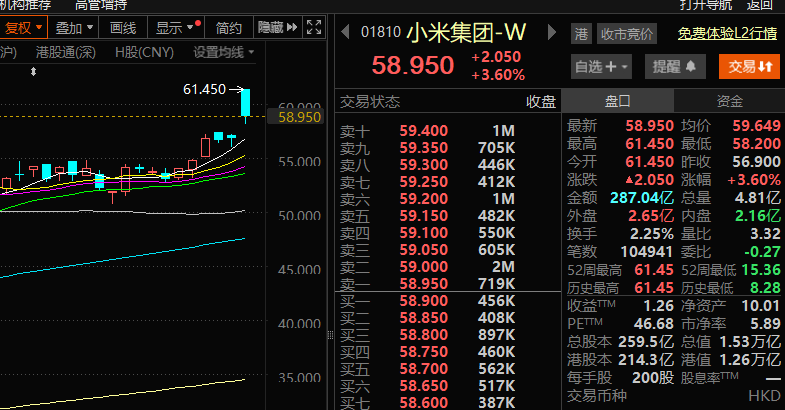Select 卖七 price 59.250

[424, 182]
